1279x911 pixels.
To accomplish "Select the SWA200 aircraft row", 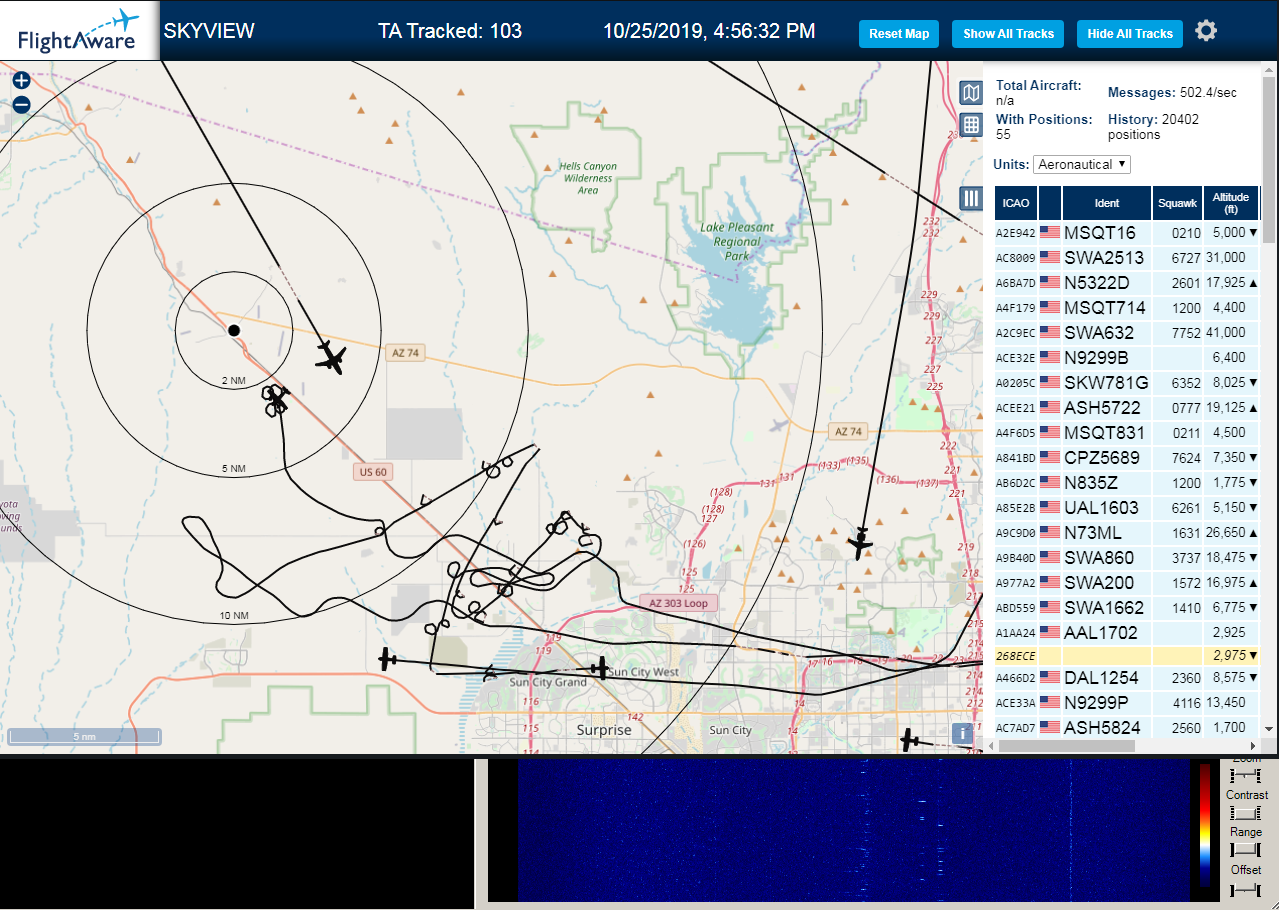I will [x=1127, y=582].
